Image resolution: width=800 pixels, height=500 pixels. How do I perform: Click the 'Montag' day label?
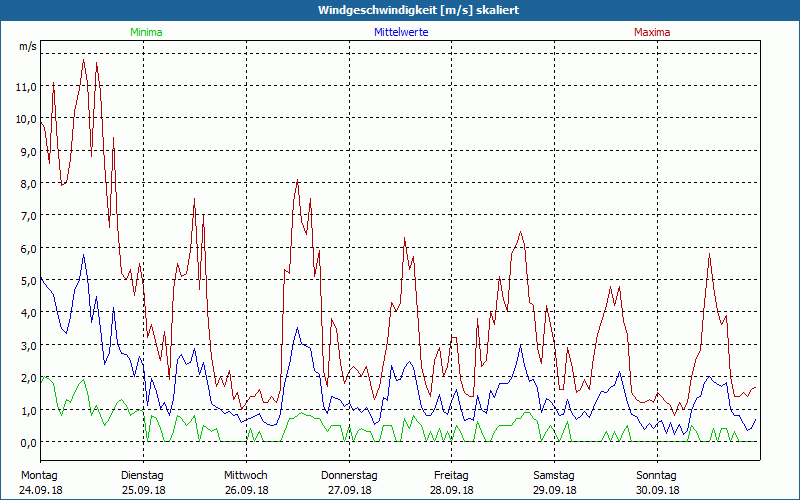39,476
